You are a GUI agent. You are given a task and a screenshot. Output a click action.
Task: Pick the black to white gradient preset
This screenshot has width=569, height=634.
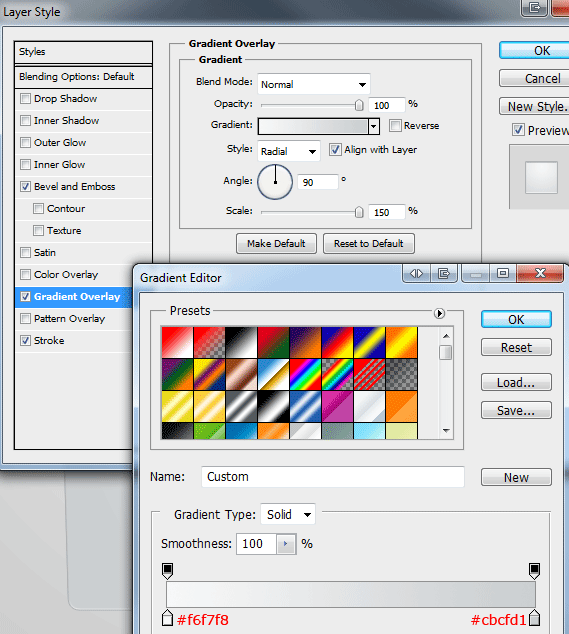241,342
